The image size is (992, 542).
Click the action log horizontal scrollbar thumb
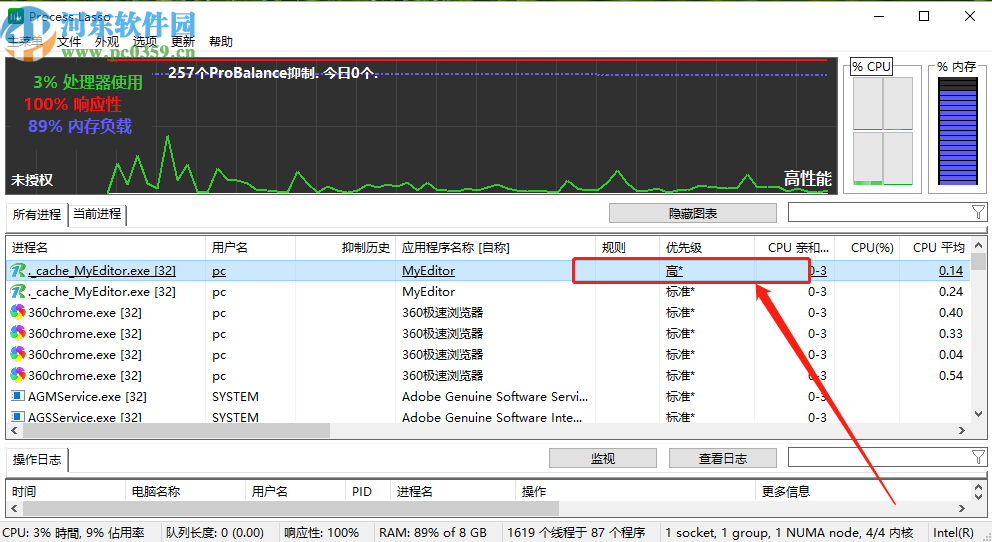[291, 508]
